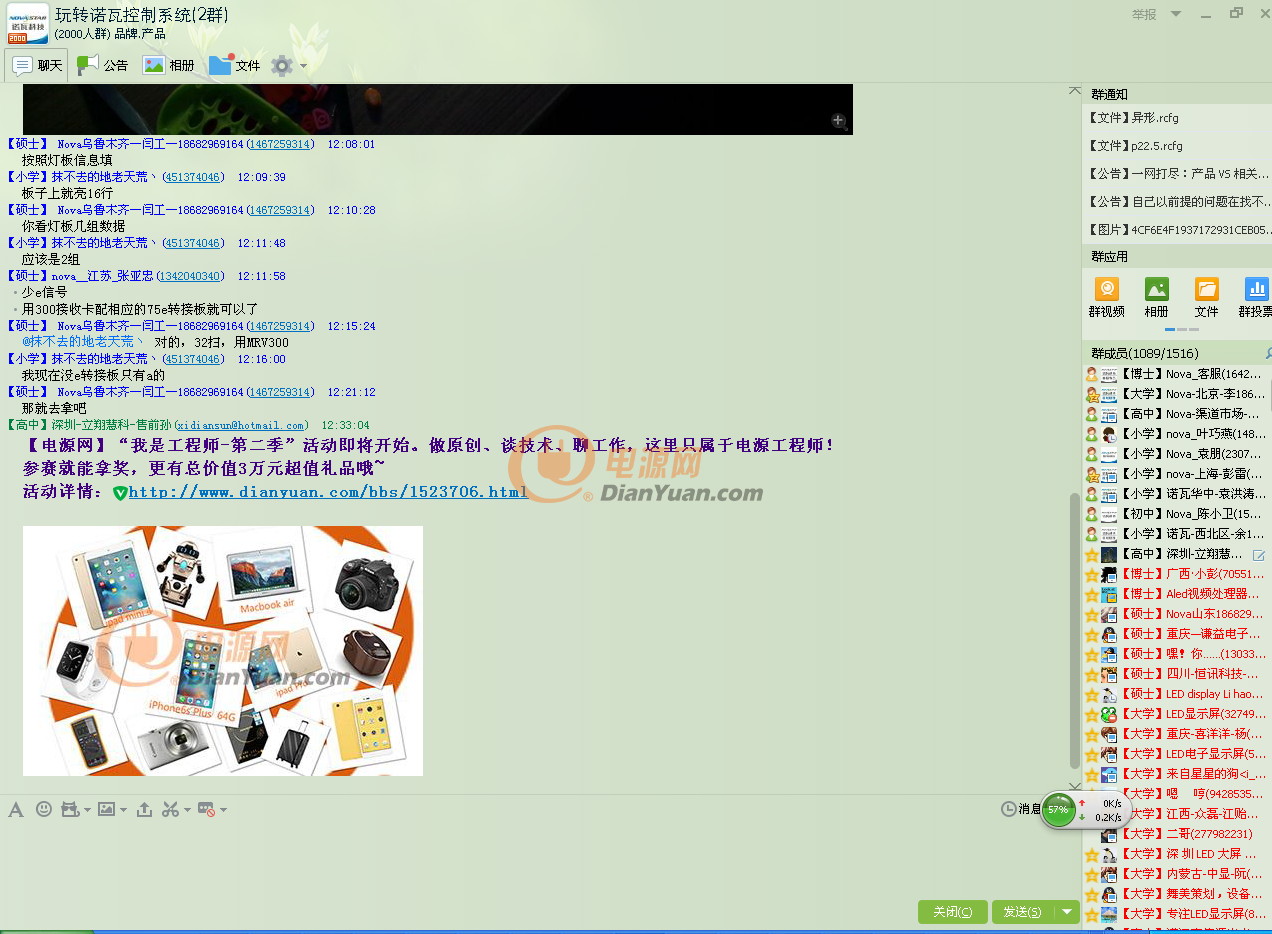Click the 关闭(C) close chat button
The width and height of the screenshot is (1272, 934).
[953, 912]
